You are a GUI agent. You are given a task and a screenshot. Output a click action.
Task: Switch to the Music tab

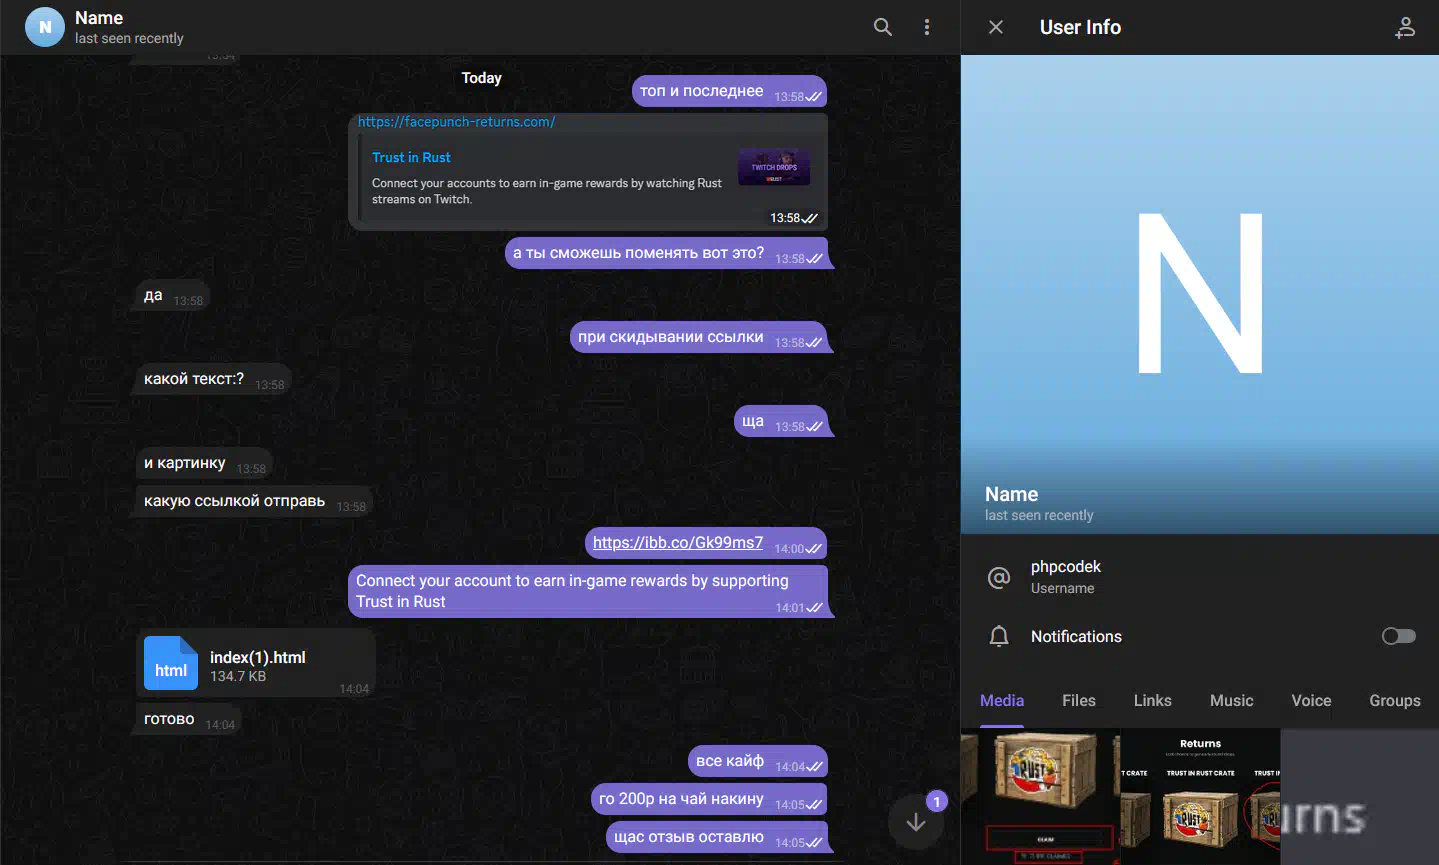click(x=1232, y=700)
